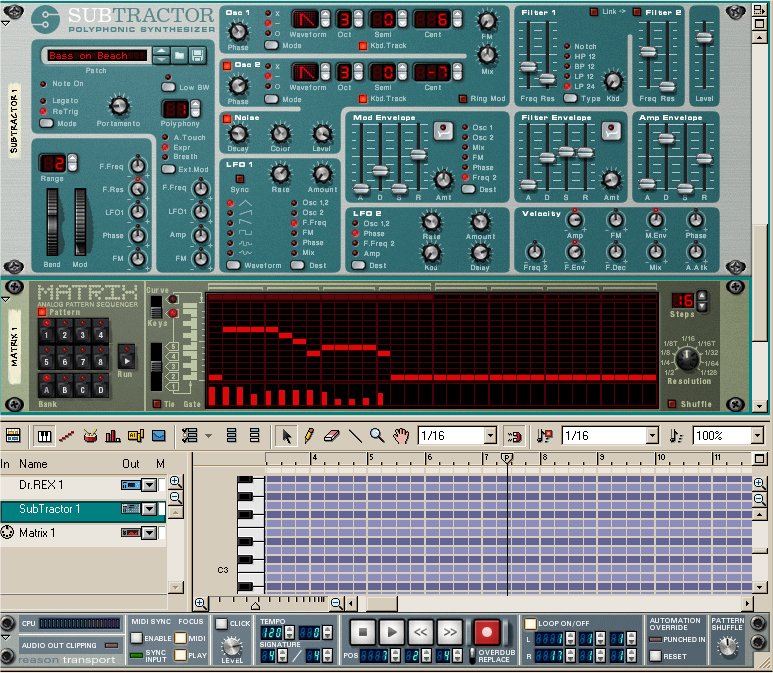Toggle Matrix Pattern enable
This screenshot has height=673, width=773.
pyautogui.click(x=42, y=312)
